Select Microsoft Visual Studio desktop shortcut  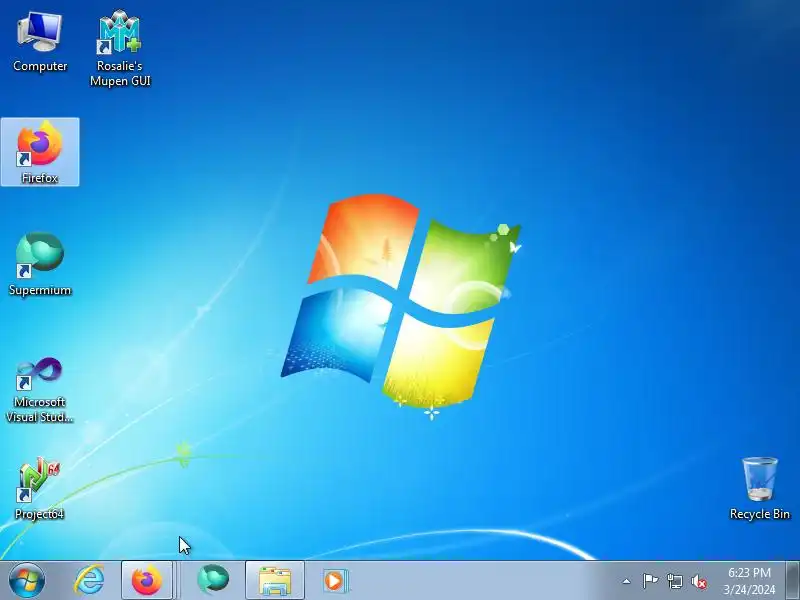[x=40, y=390]
